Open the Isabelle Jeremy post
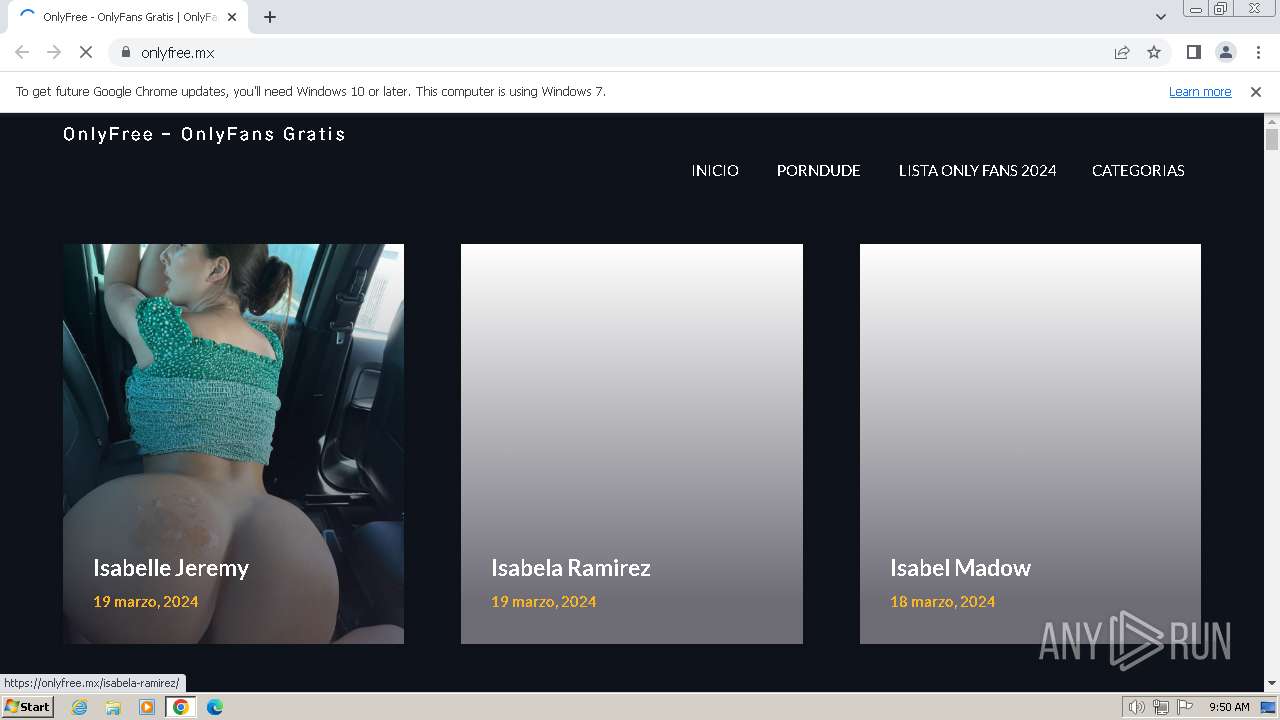The image size is (1280, 720). [171, 568]
